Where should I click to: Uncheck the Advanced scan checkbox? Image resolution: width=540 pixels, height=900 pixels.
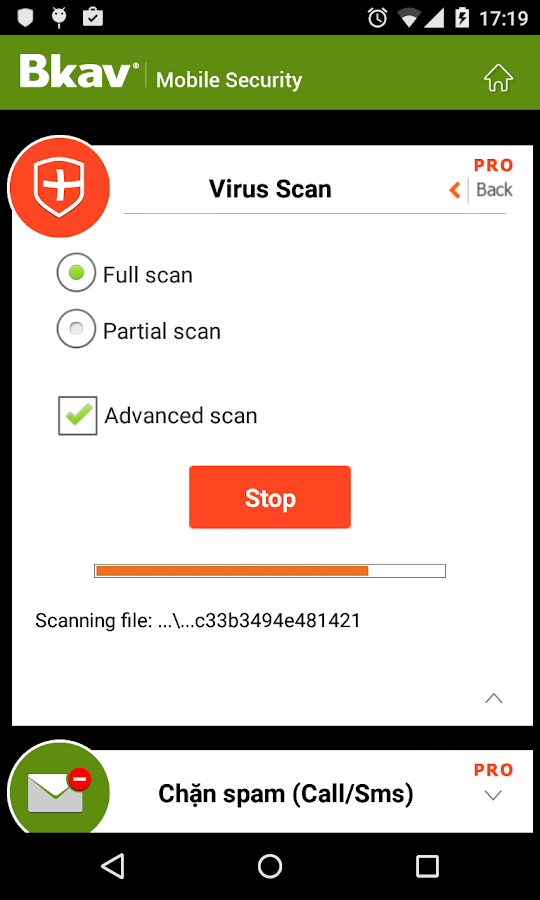point(77,416)
